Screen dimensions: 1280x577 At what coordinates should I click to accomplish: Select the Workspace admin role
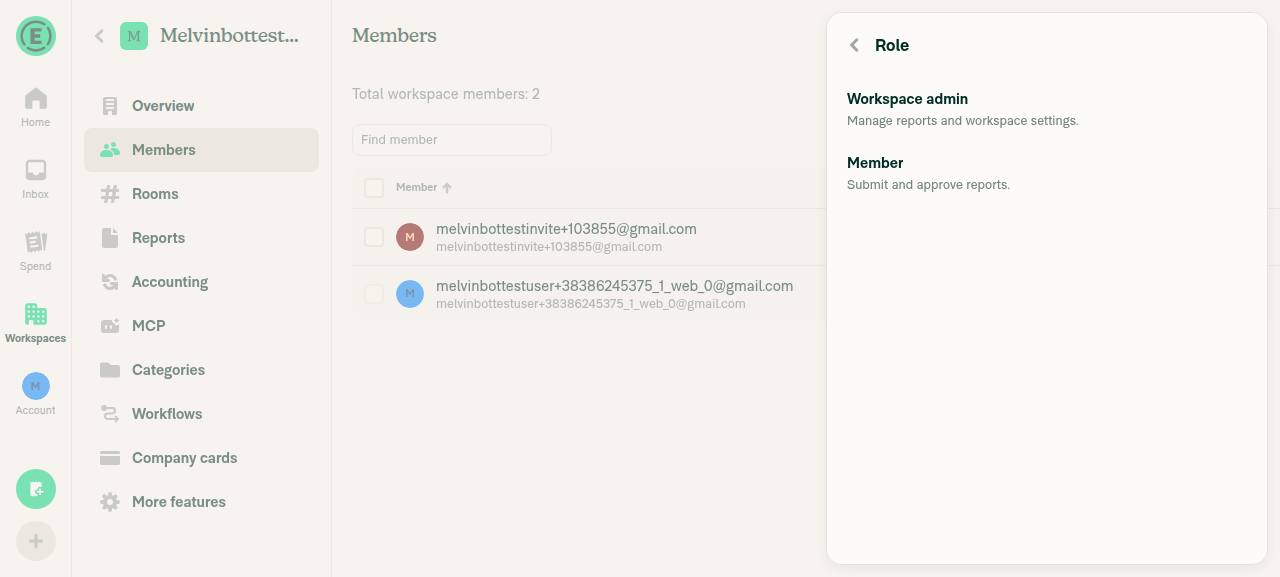(x=1047, y=109)
